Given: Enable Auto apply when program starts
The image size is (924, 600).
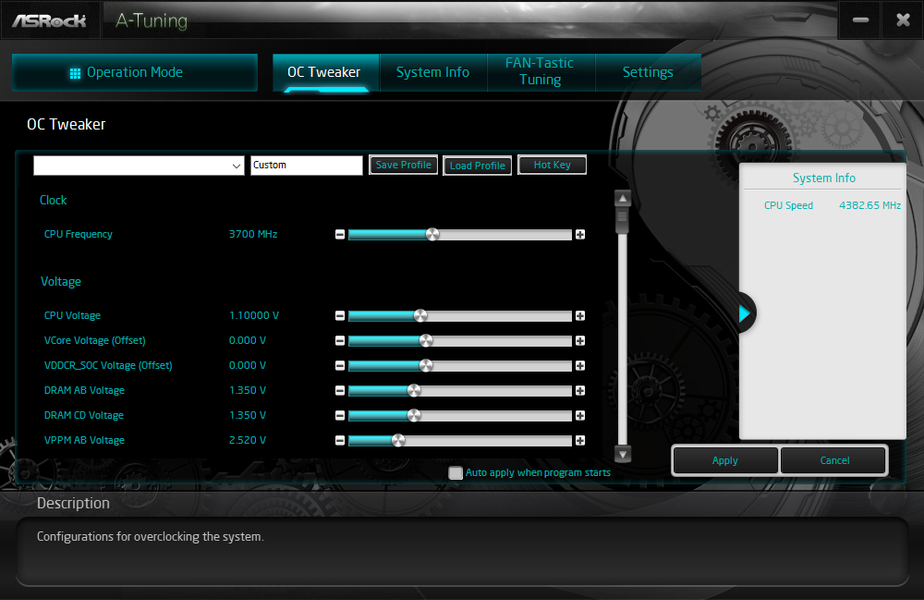Looking at the screenshot, I should click(456, 473).
